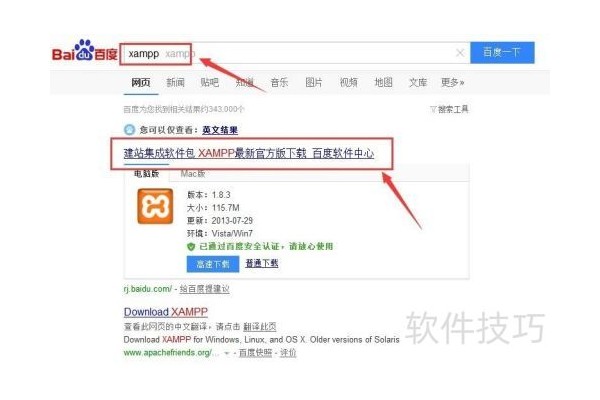Image resolution: width=600 pixels, height=400 pixels.
Task: Click the size text 115.7M
Action: (x=226, y=208)
